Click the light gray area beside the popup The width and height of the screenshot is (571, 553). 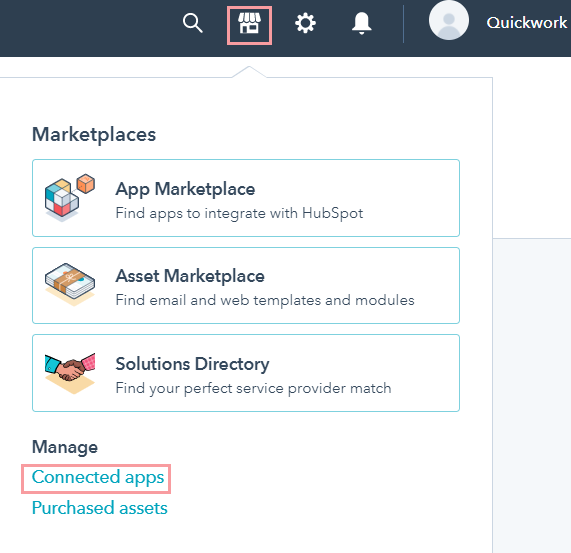click(532, 396)
